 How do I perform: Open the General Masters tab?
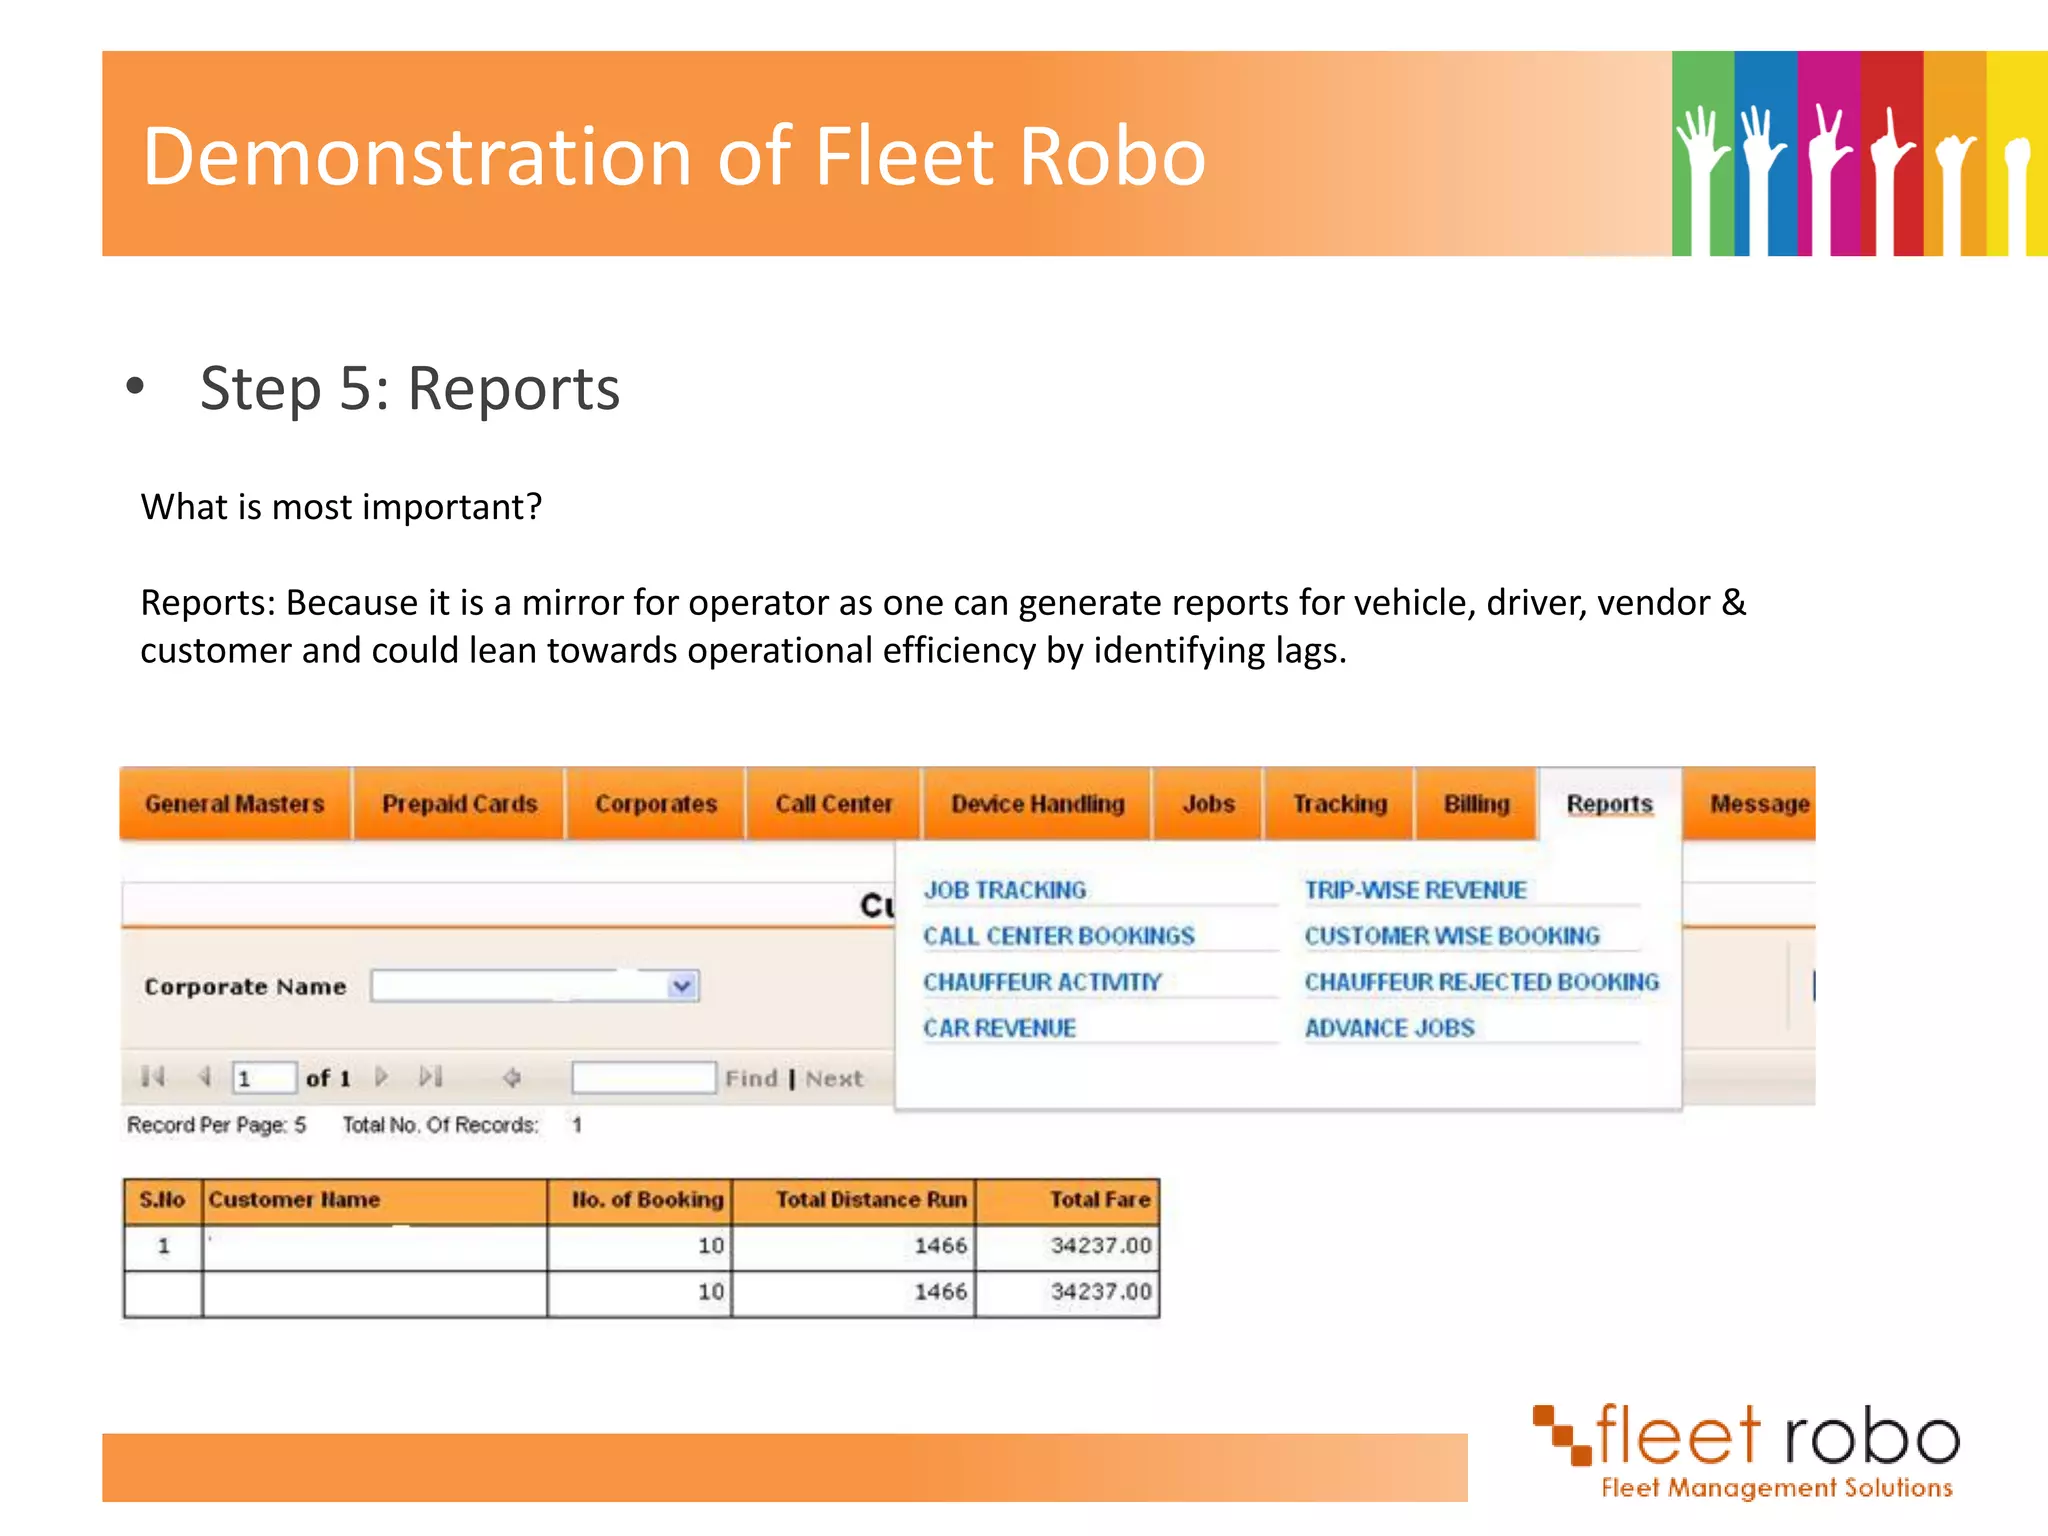(x=235, y=804)
